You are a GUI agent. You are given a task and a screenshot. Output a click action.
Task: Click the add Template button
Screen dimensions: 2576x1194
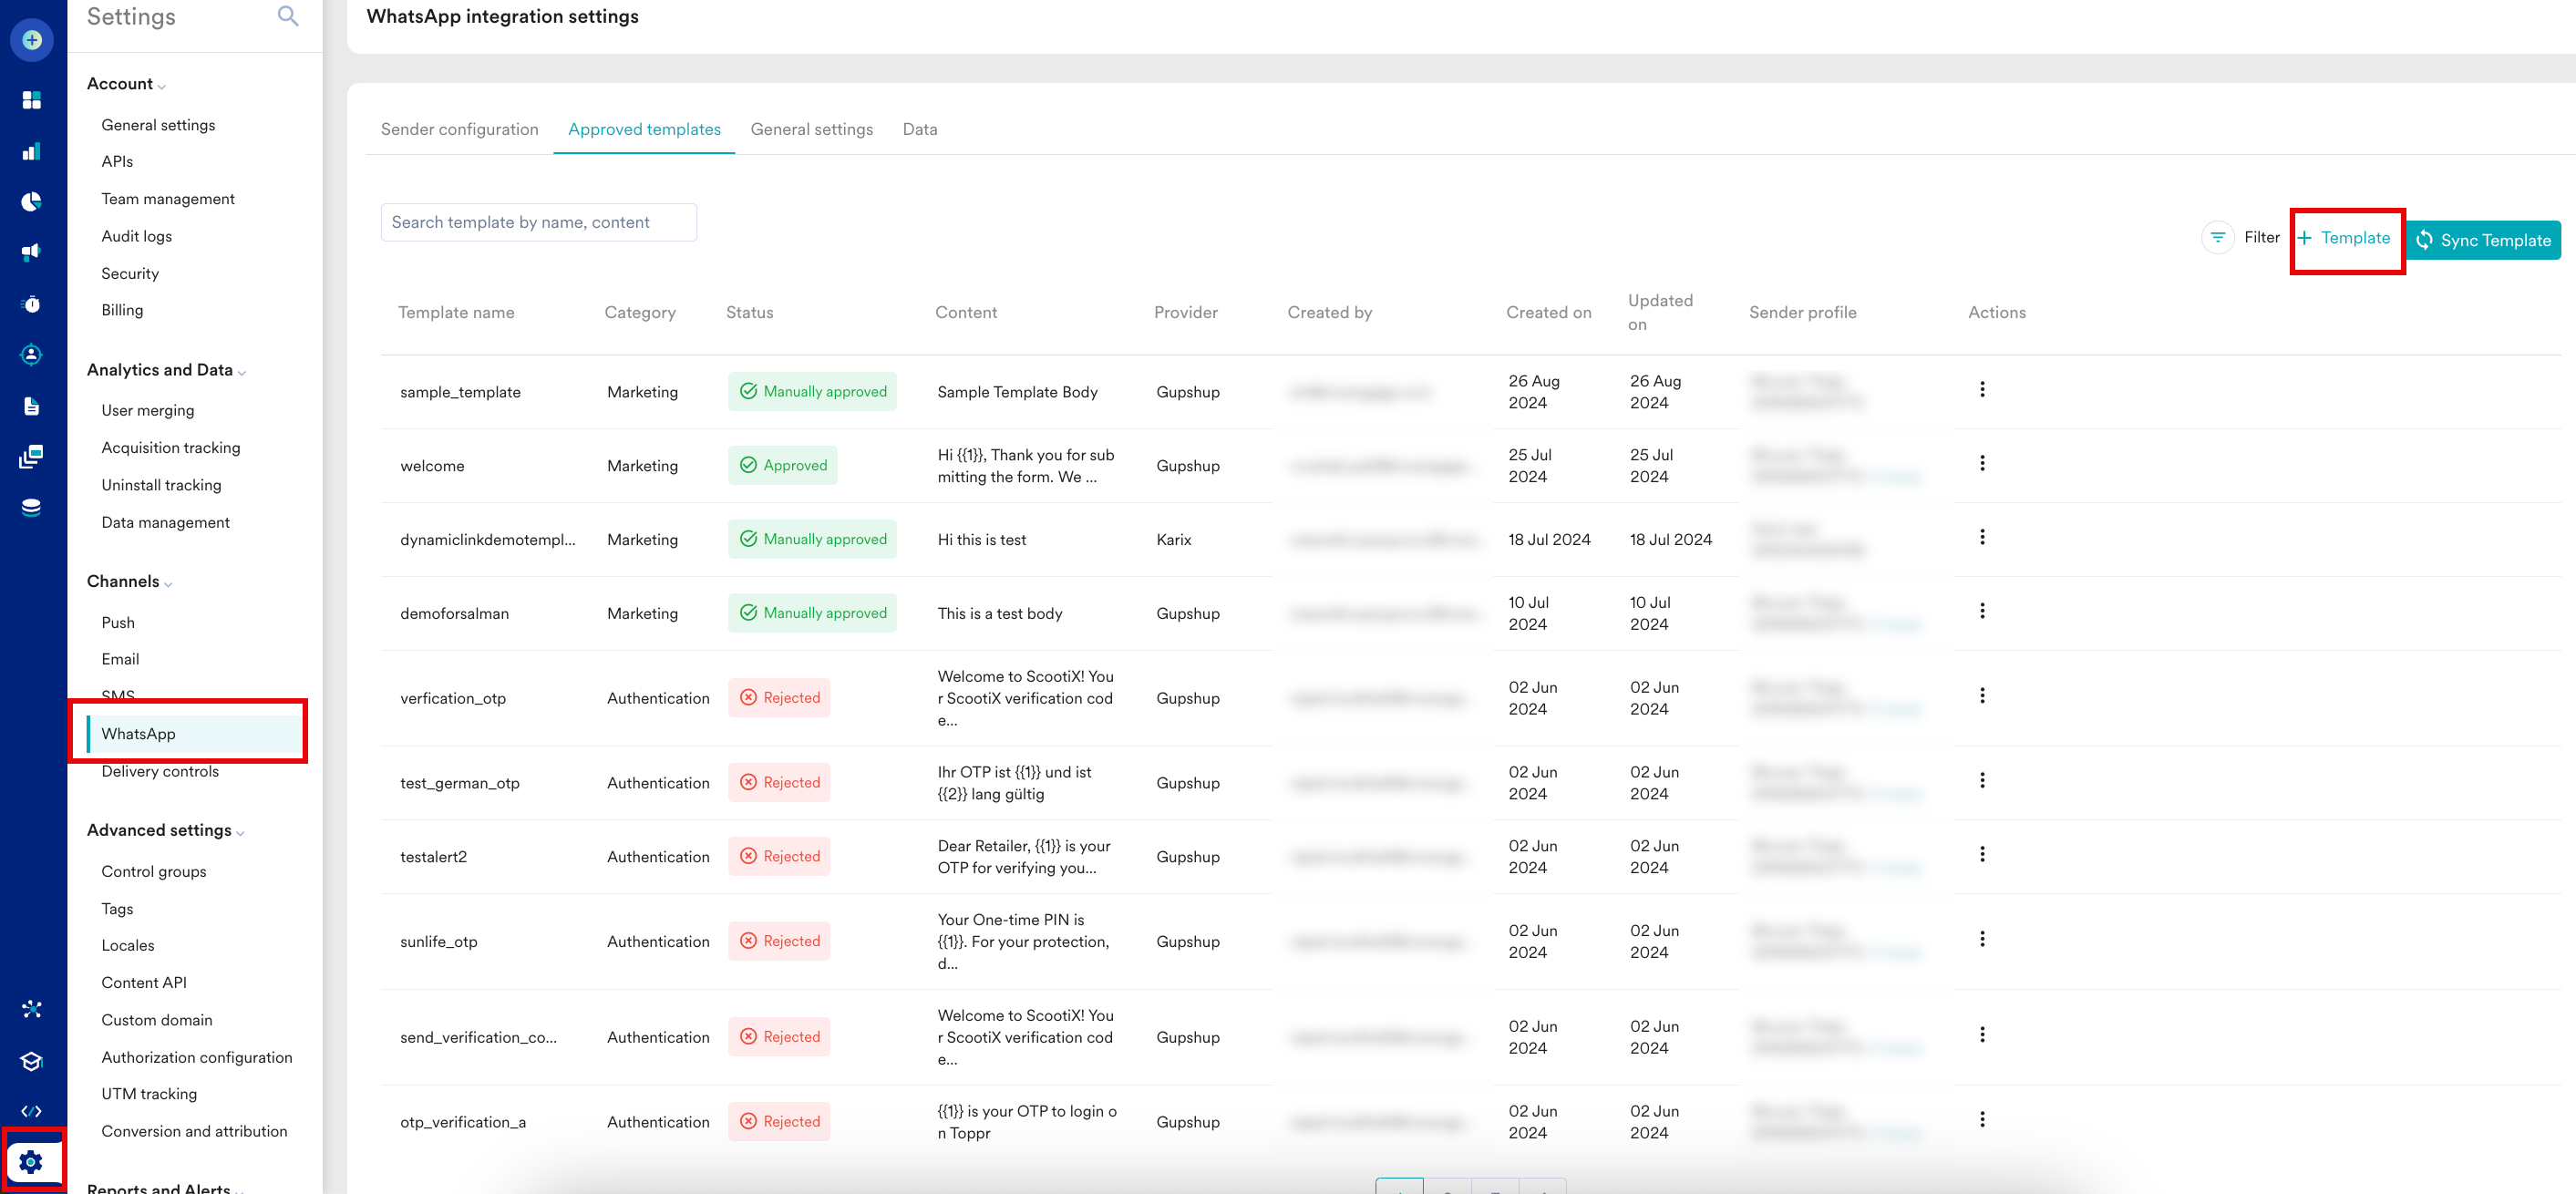tap(2344, 238)
